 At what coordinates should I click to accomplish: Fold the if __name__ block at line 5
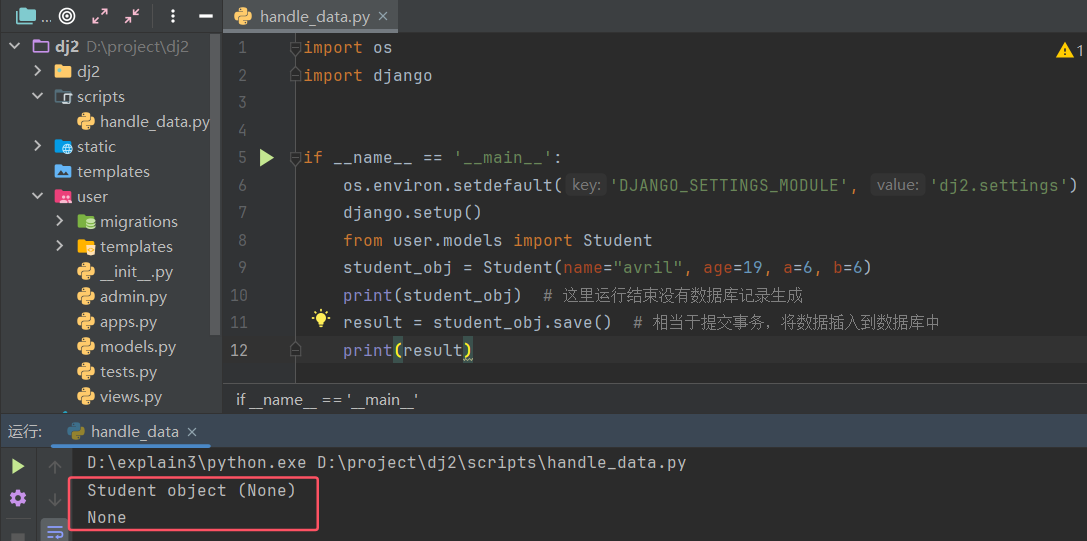(295, 157)
